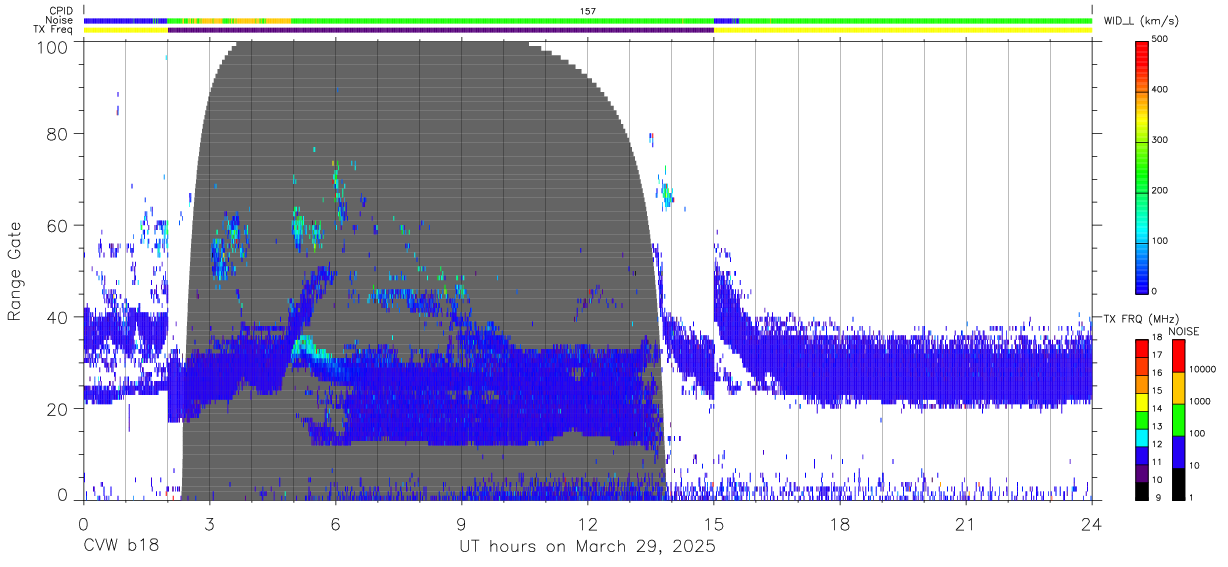Click the 0 tick on WID color bar
The height and width of the screenshot is (567, 1228).
point(1155,291)
